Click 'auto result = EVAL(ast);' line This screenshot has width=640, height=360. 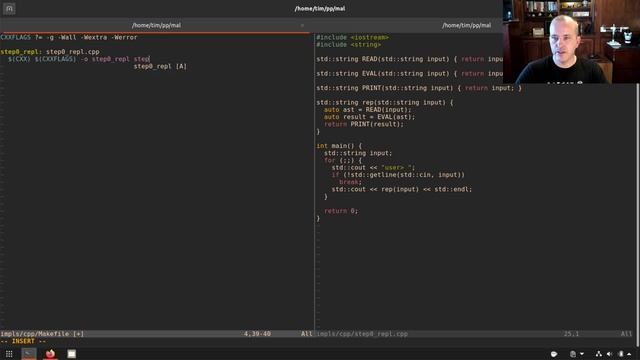[x=369, y=117]
